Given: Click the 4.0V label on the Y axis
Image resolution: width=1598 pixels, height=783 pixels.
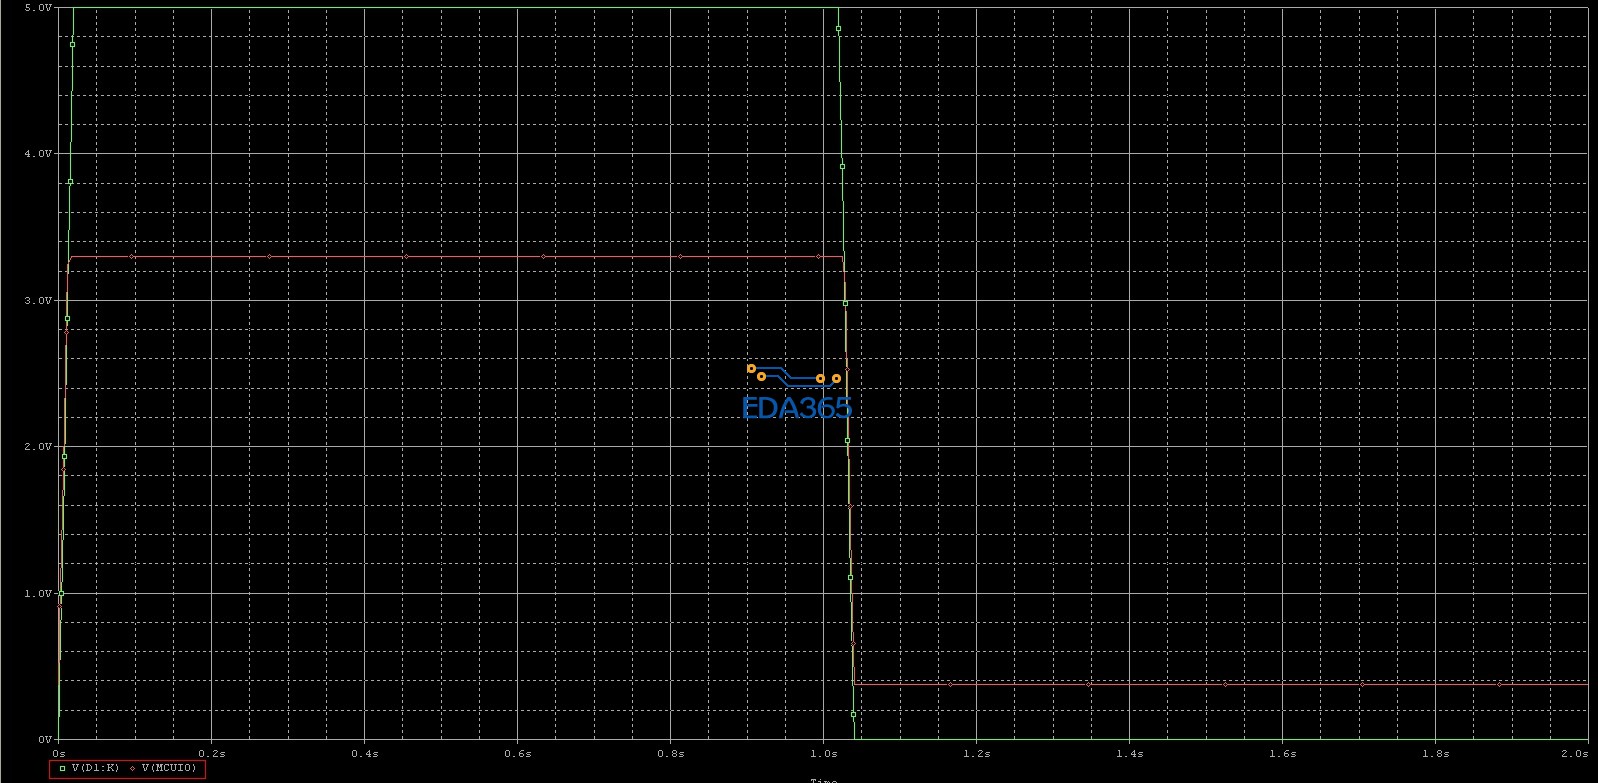Looking at the screenshot, I should click(38, 154).
